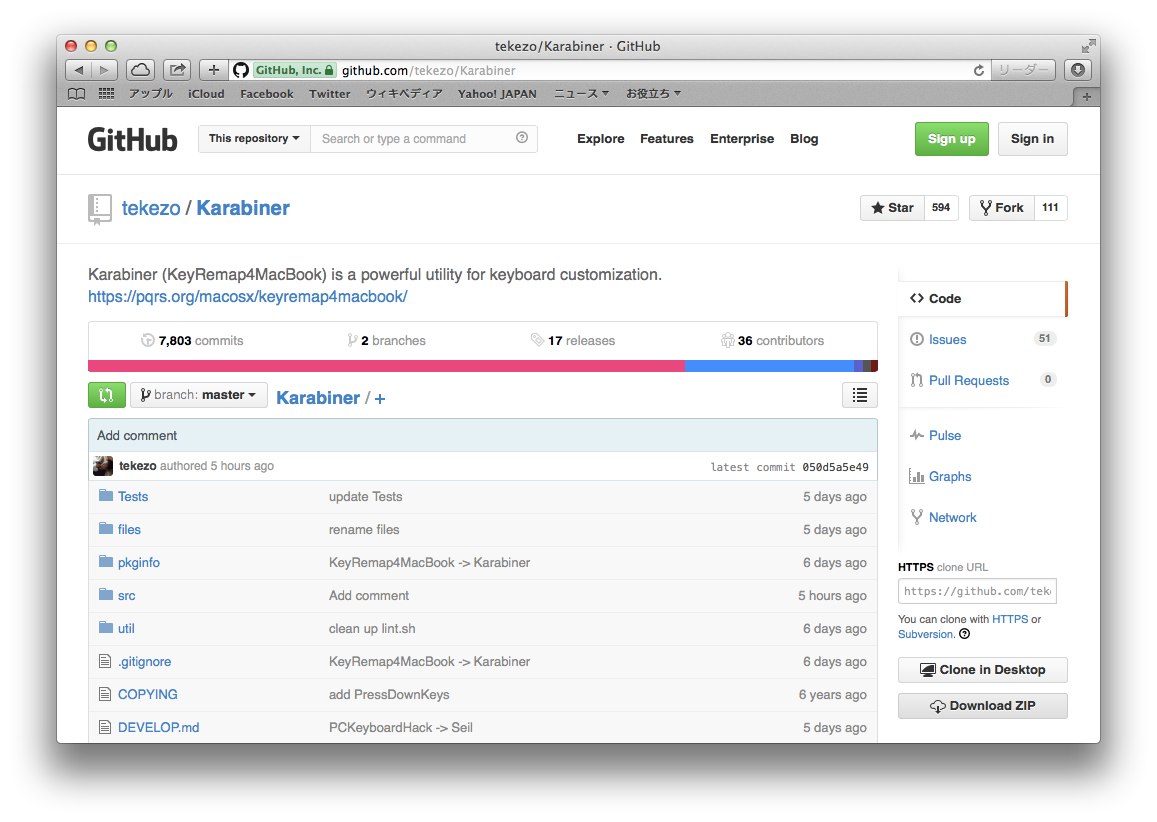This screenshot has height=822, width=1157.
Task: Go forward with Safari forward arrow
Action: pyautogui.click(x=105, y=70)
